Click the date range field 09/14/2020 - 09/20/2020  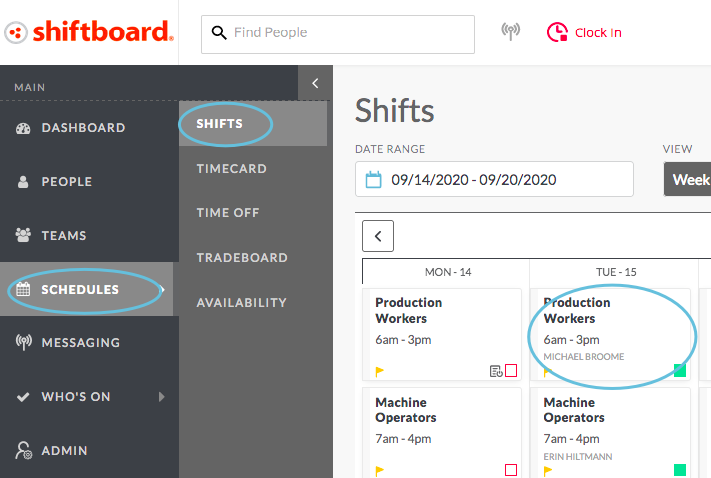point(494,179)
